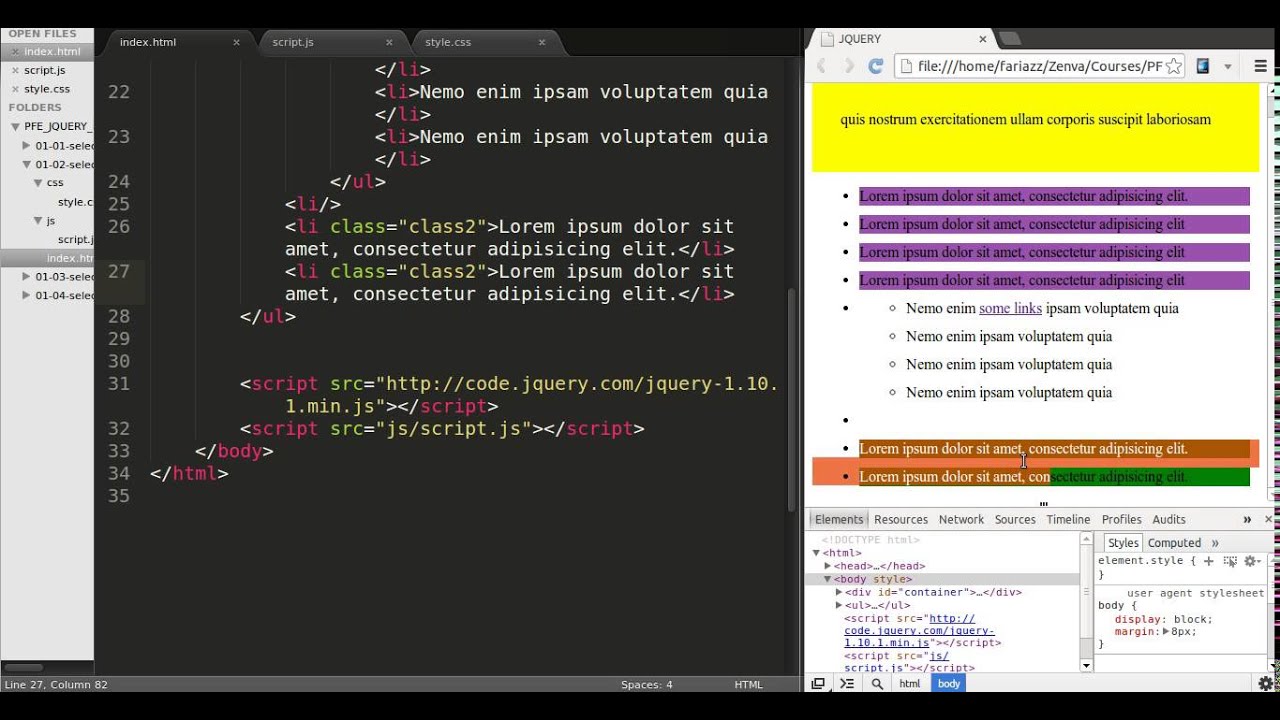Show more DevTools panels with double chevron
The image size is (1280, 720).
tap(1247, 519)
